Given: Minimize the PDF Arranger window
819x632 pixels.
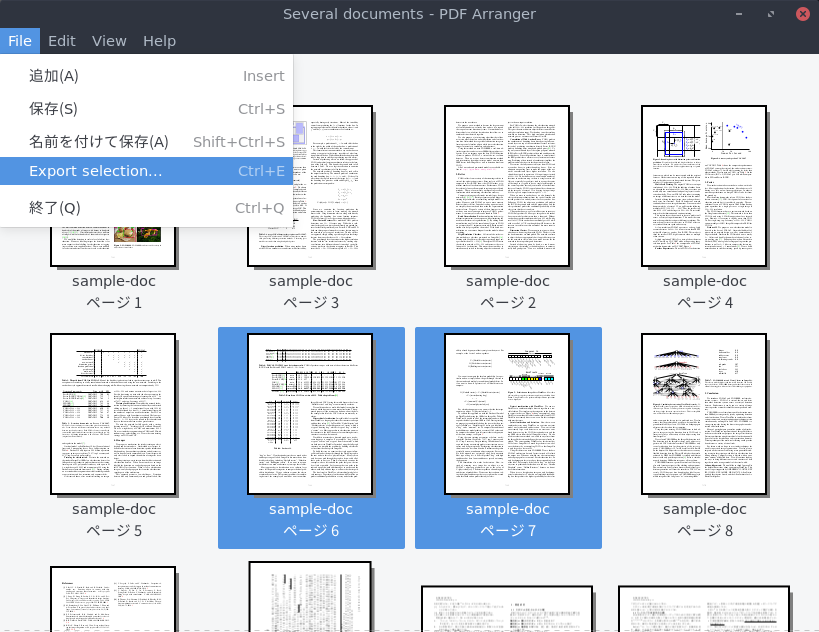Looking at the screenshot, I should (738, 14).
